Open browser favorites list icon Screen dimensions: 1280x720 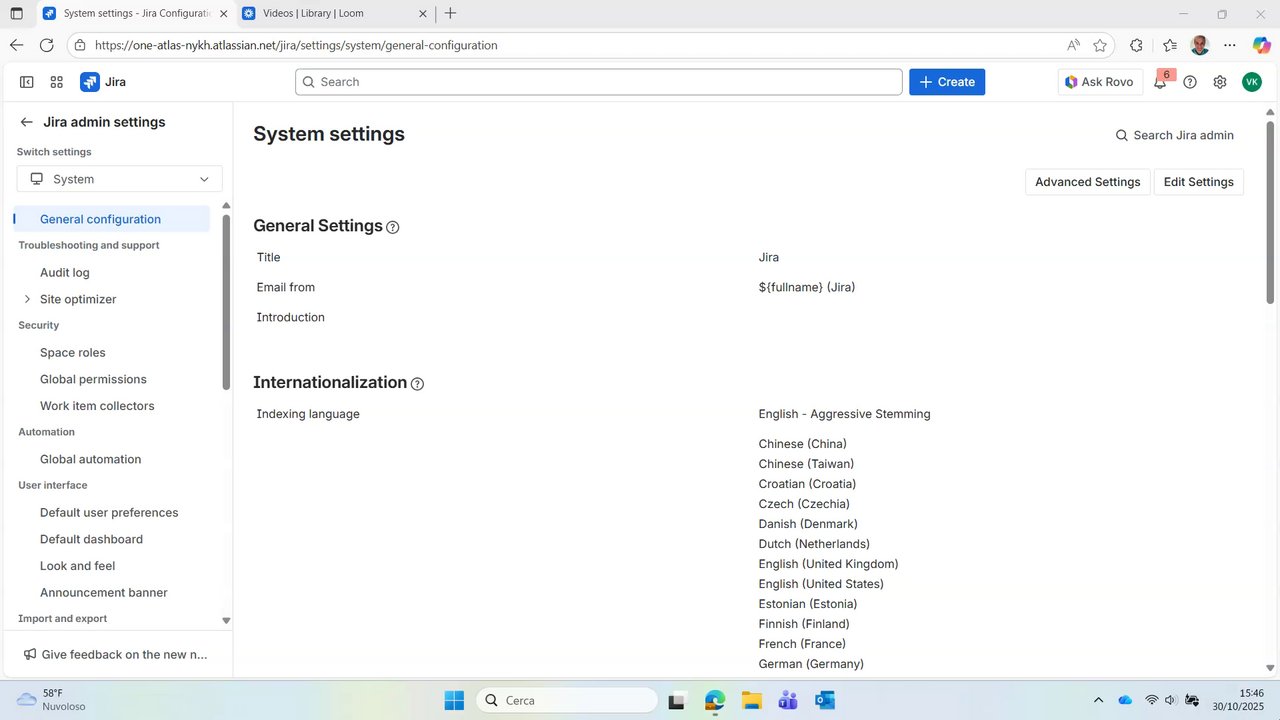pos(1170,45)
